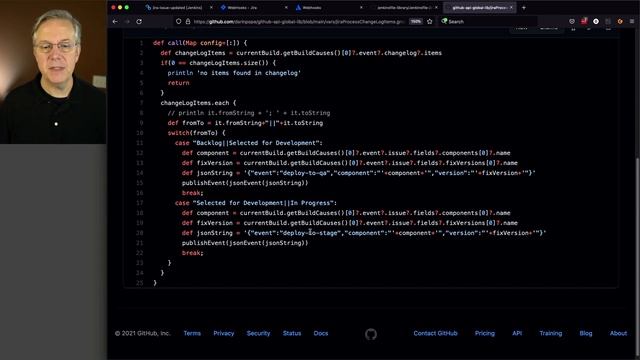The image size is (640, 360).
Task: Switch to the jenkinsfile-library tab
Action: pos(404,7)
